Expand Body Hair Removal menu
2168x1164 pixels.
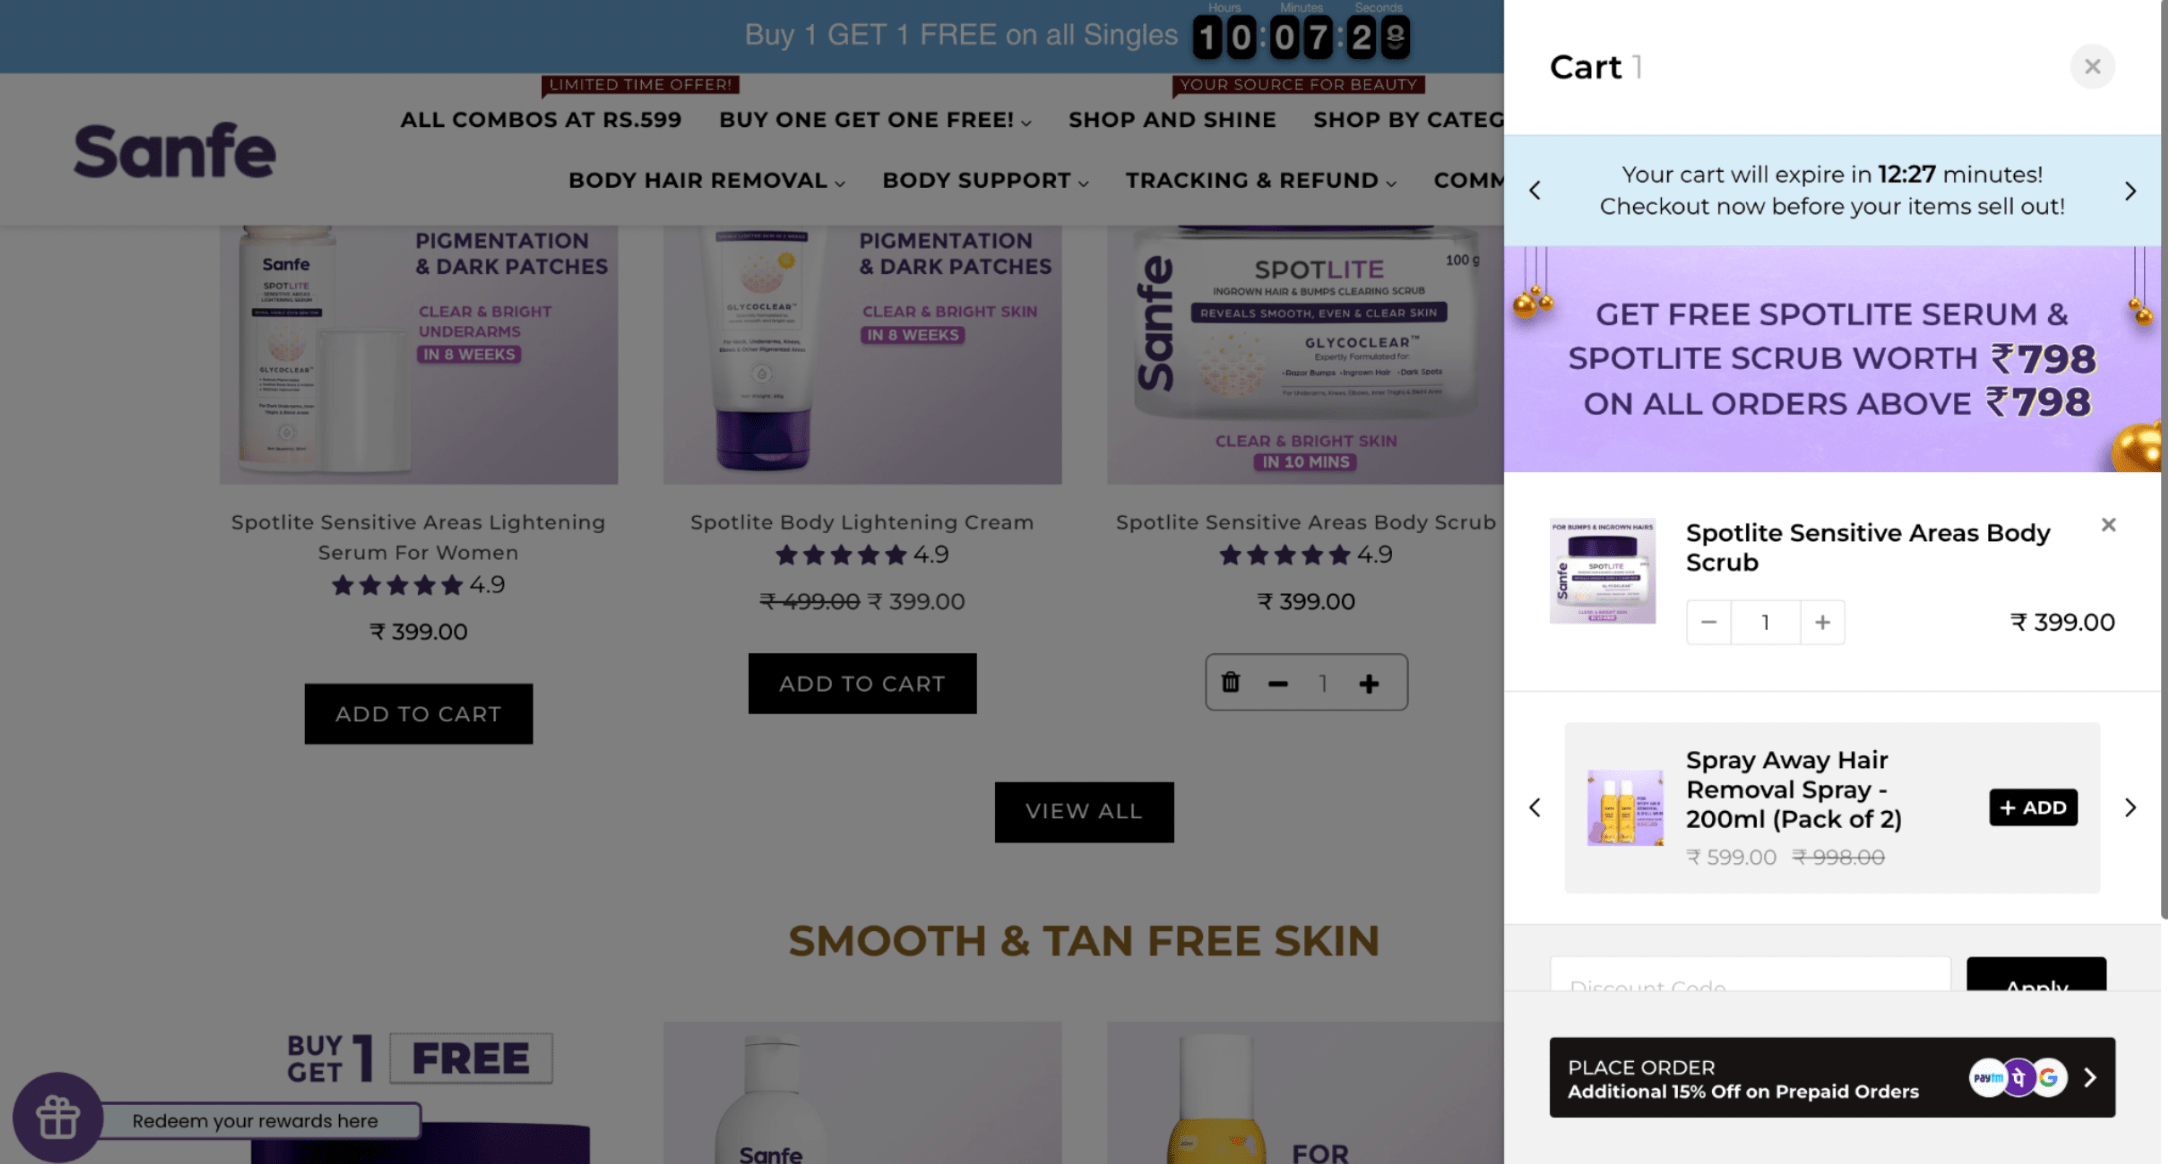706,181
